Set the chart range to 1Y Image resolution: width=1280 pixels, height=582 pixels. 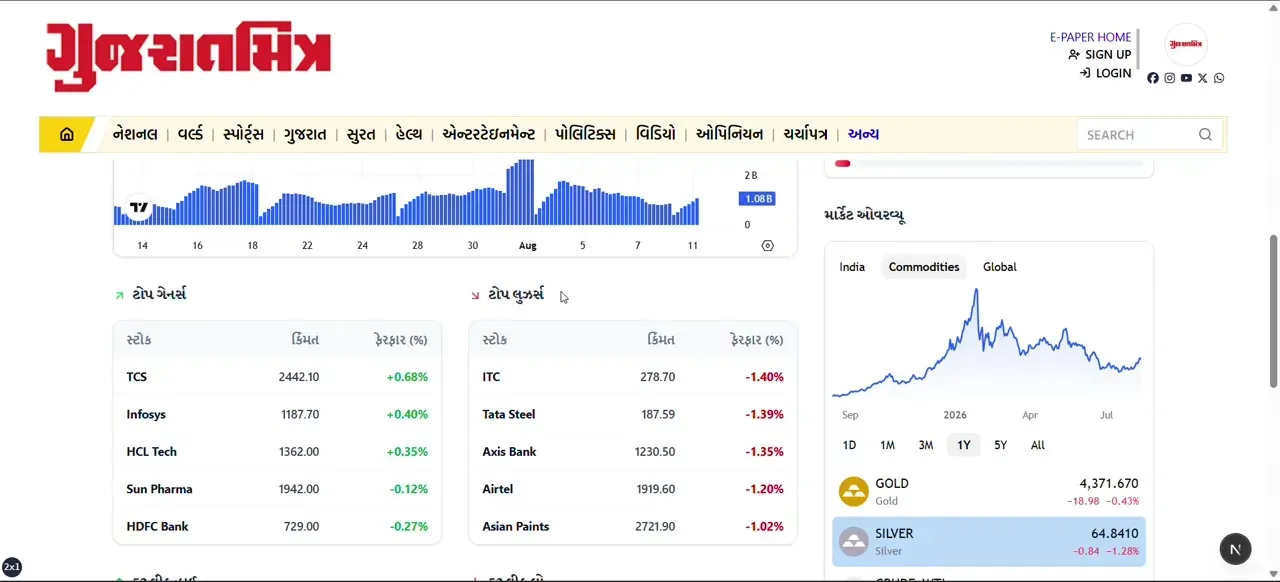[x=963, y=445]
